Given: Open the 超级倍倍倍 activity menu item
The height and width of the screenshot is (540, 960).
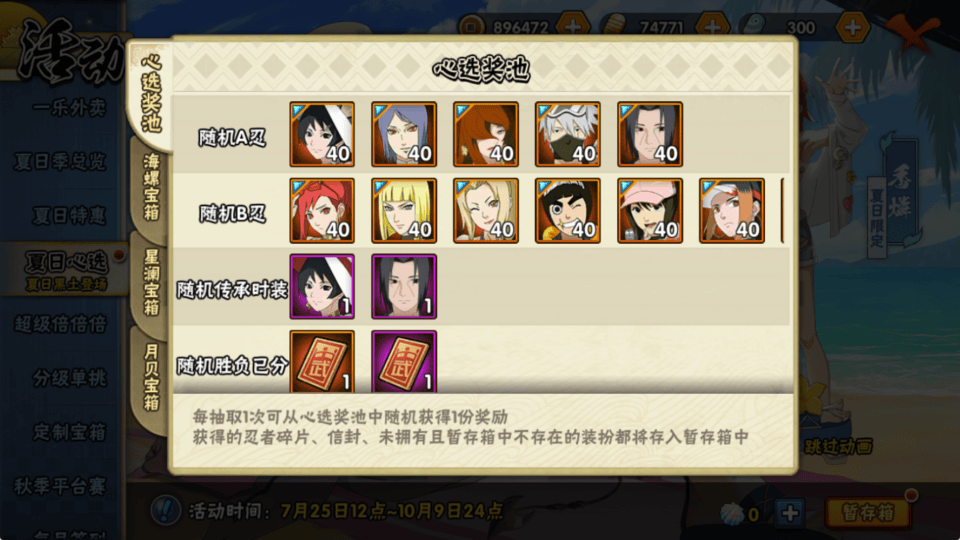Looking at the screenshot, I should [x=61, y=324].
